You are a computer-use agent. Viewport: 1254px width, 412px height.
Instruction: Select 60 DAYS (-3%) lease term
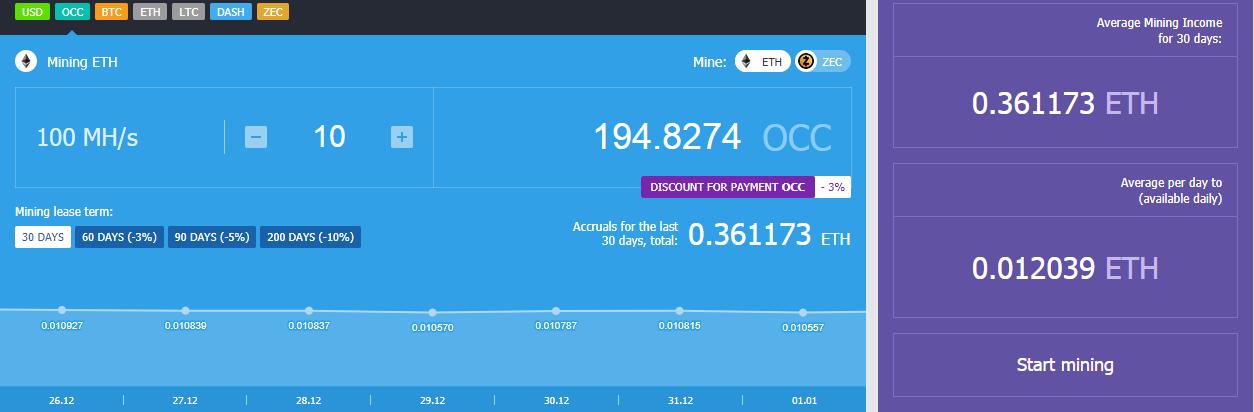(x=119, y=237)
